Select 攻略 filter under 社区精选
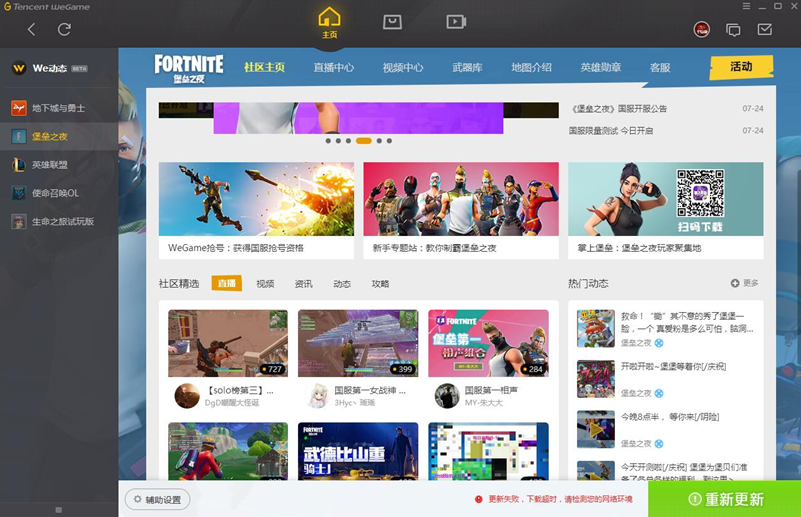 [x=380, y=284]
